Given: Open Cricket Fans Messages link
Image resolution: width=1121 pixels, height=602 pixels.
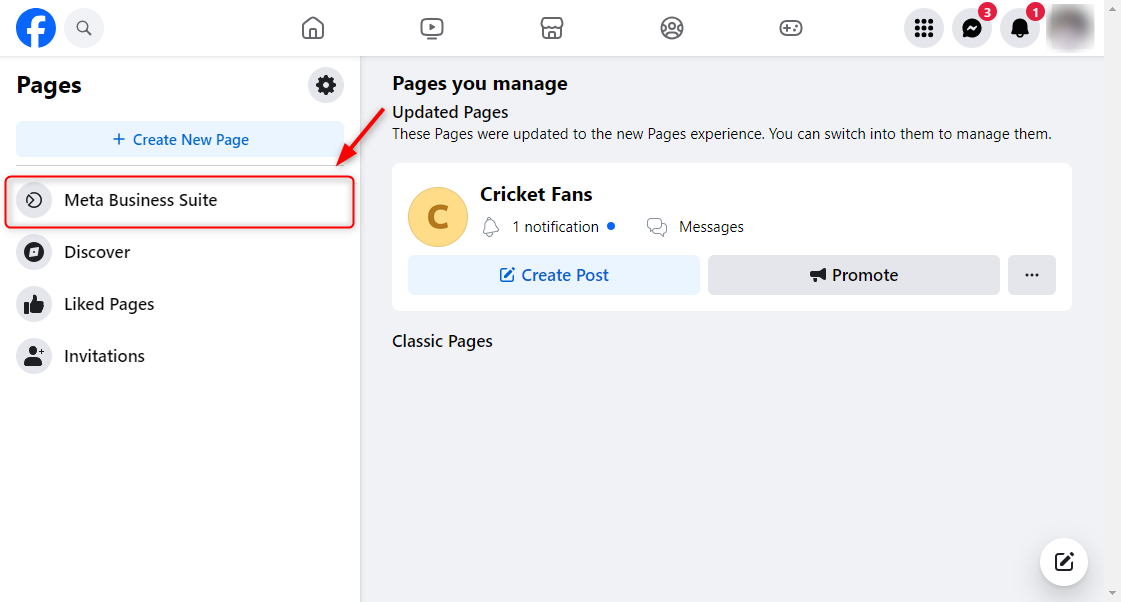Looking at the screenshot, I should (711, 227).
